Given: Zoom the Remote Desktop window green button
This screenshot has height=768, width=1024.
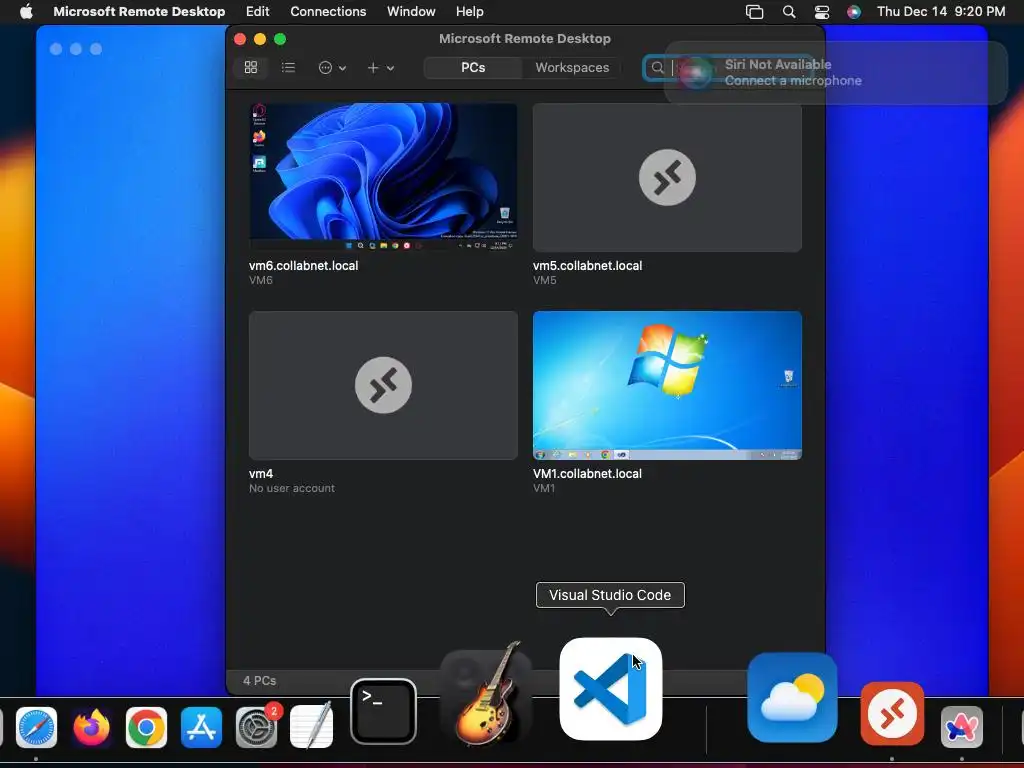Looking at the screenshot, I should (x=280, y=39).
